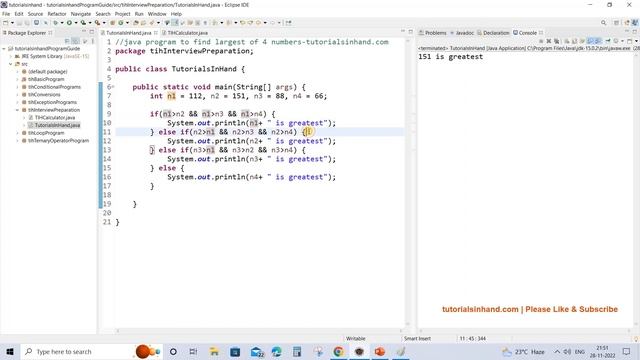Click the Smart Insert status field
640x360 pixels.
point(417,338)
